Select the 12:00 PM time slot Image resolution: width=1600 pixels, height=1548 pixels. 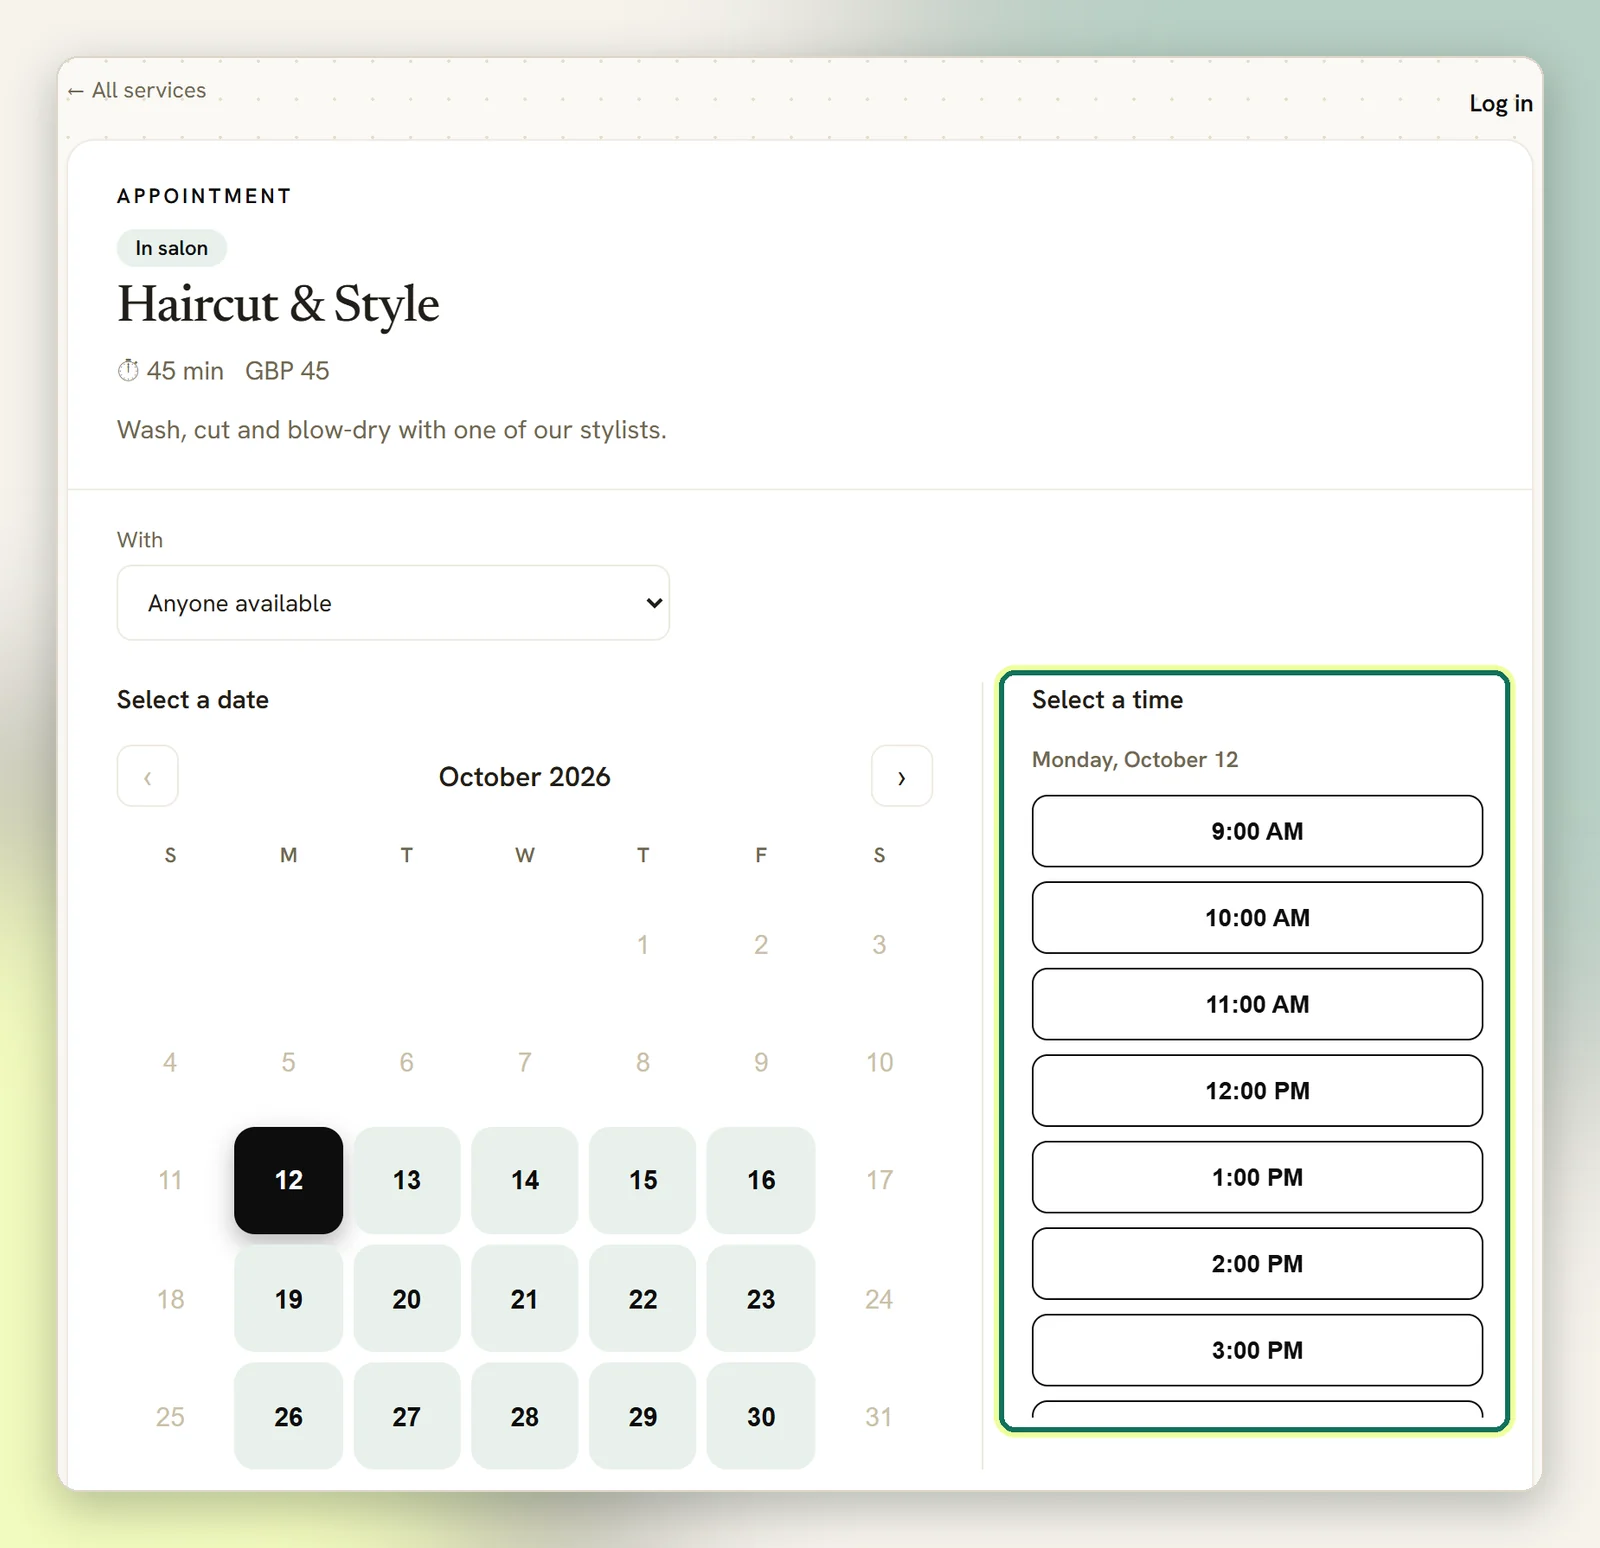1257,1091
